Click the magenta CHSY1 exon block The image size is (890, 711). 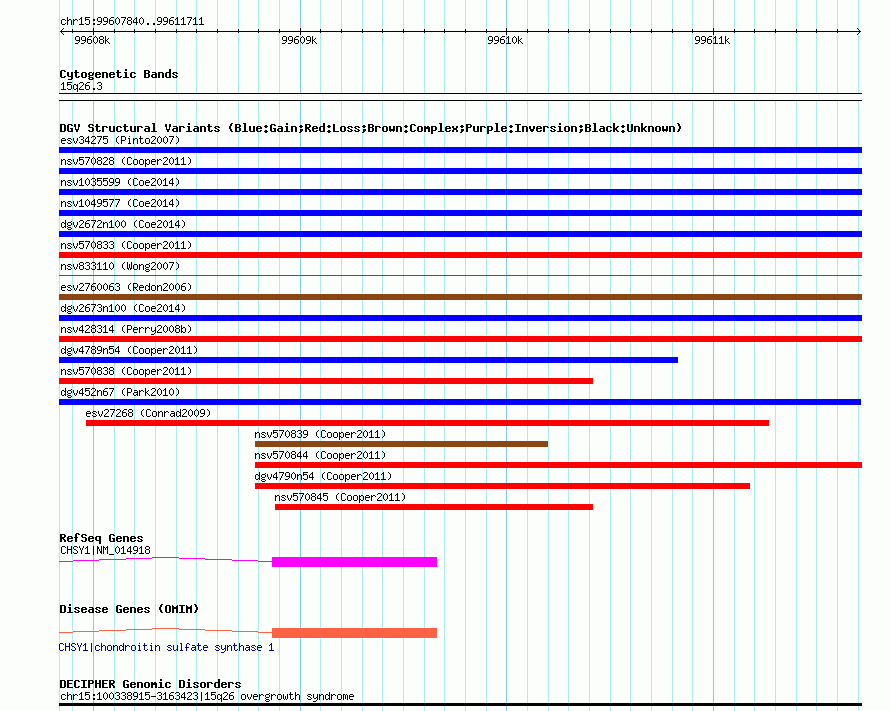tap(354, 562)
